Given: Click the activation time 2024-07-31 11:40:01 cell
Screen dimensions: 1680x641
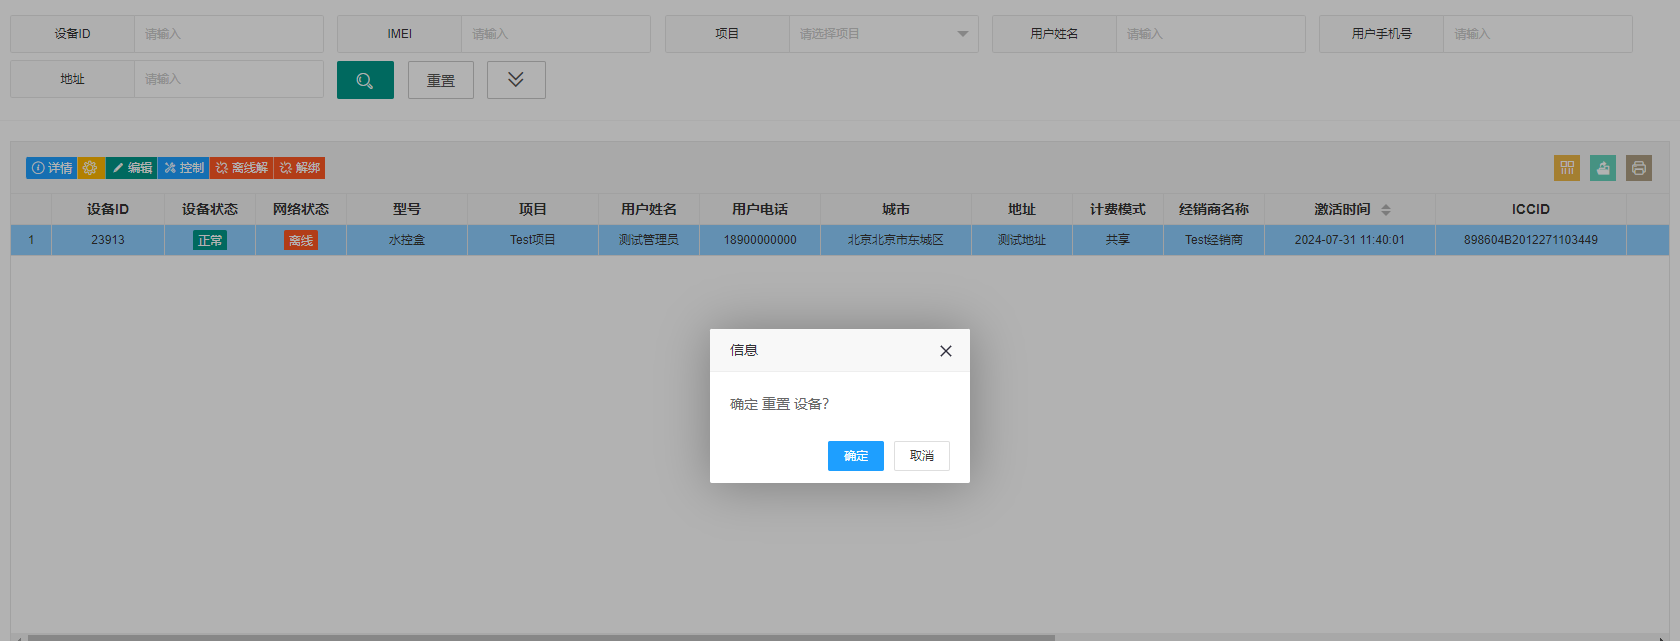Looking at the screenshot, I should click(x=1350, y=240).
